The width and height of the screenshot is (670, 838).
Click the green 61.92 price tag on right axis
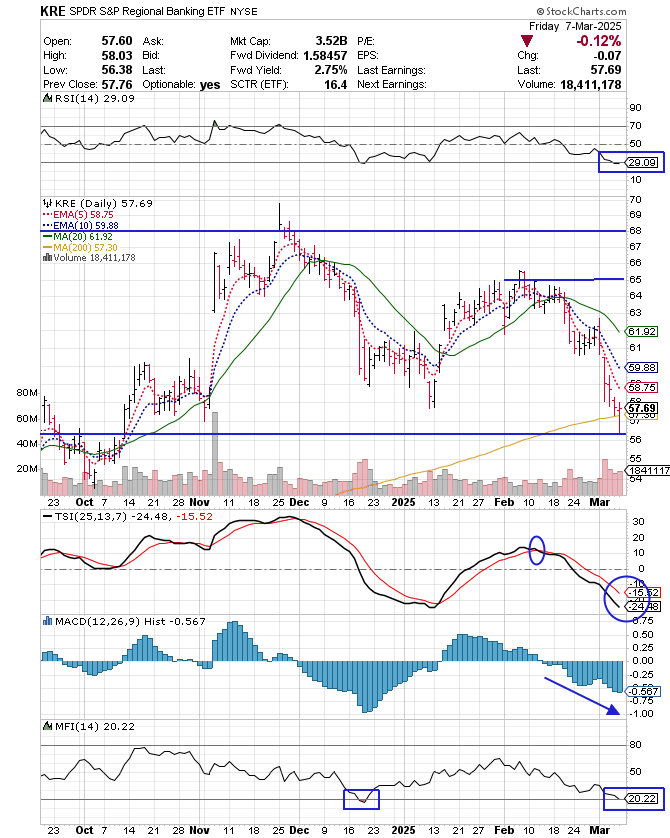coord(642,332)
